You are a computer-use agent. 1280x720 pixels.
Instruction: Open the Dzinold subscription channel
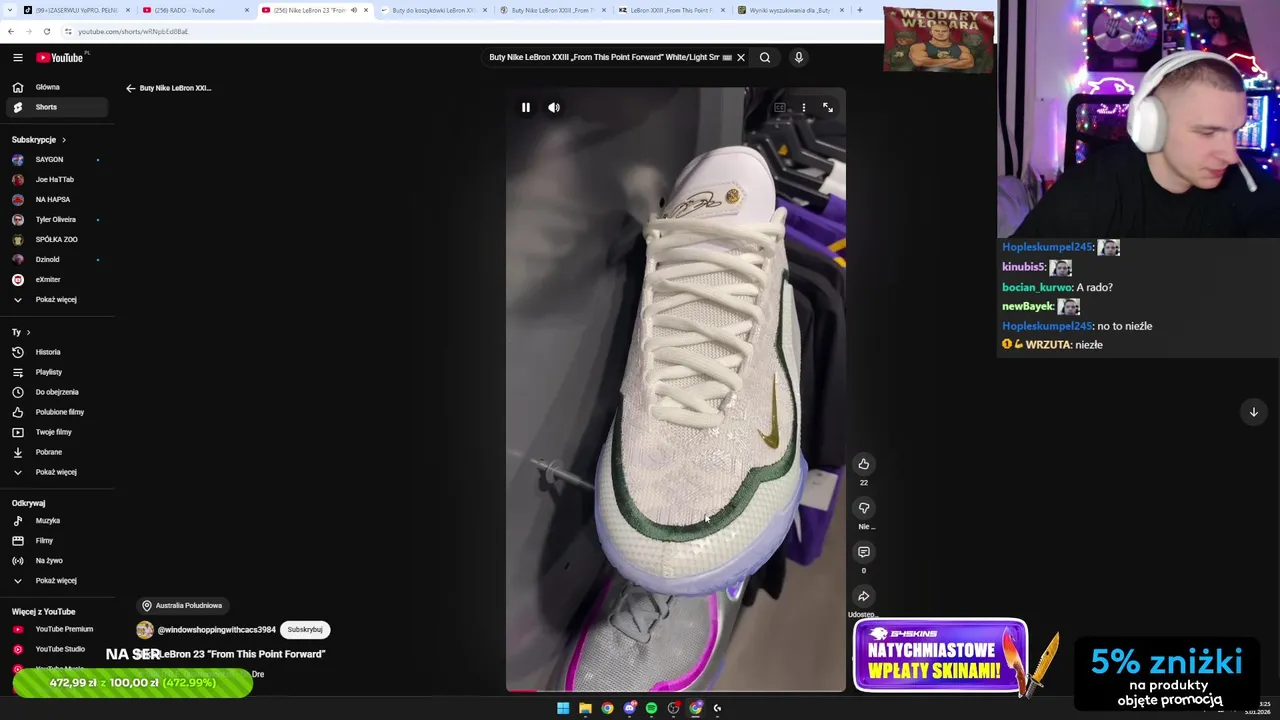[x=58, y=260]
